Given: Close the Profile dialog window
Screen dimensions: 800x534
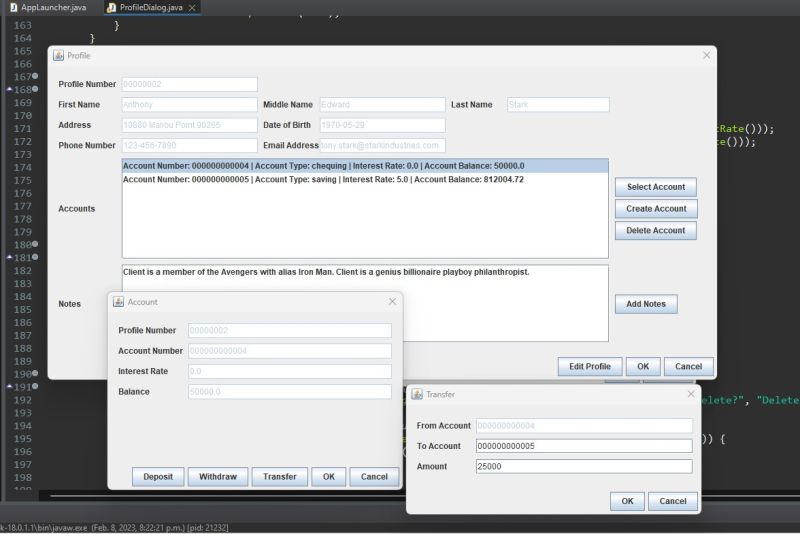Looking at the screenshot, I should point(707,55).
